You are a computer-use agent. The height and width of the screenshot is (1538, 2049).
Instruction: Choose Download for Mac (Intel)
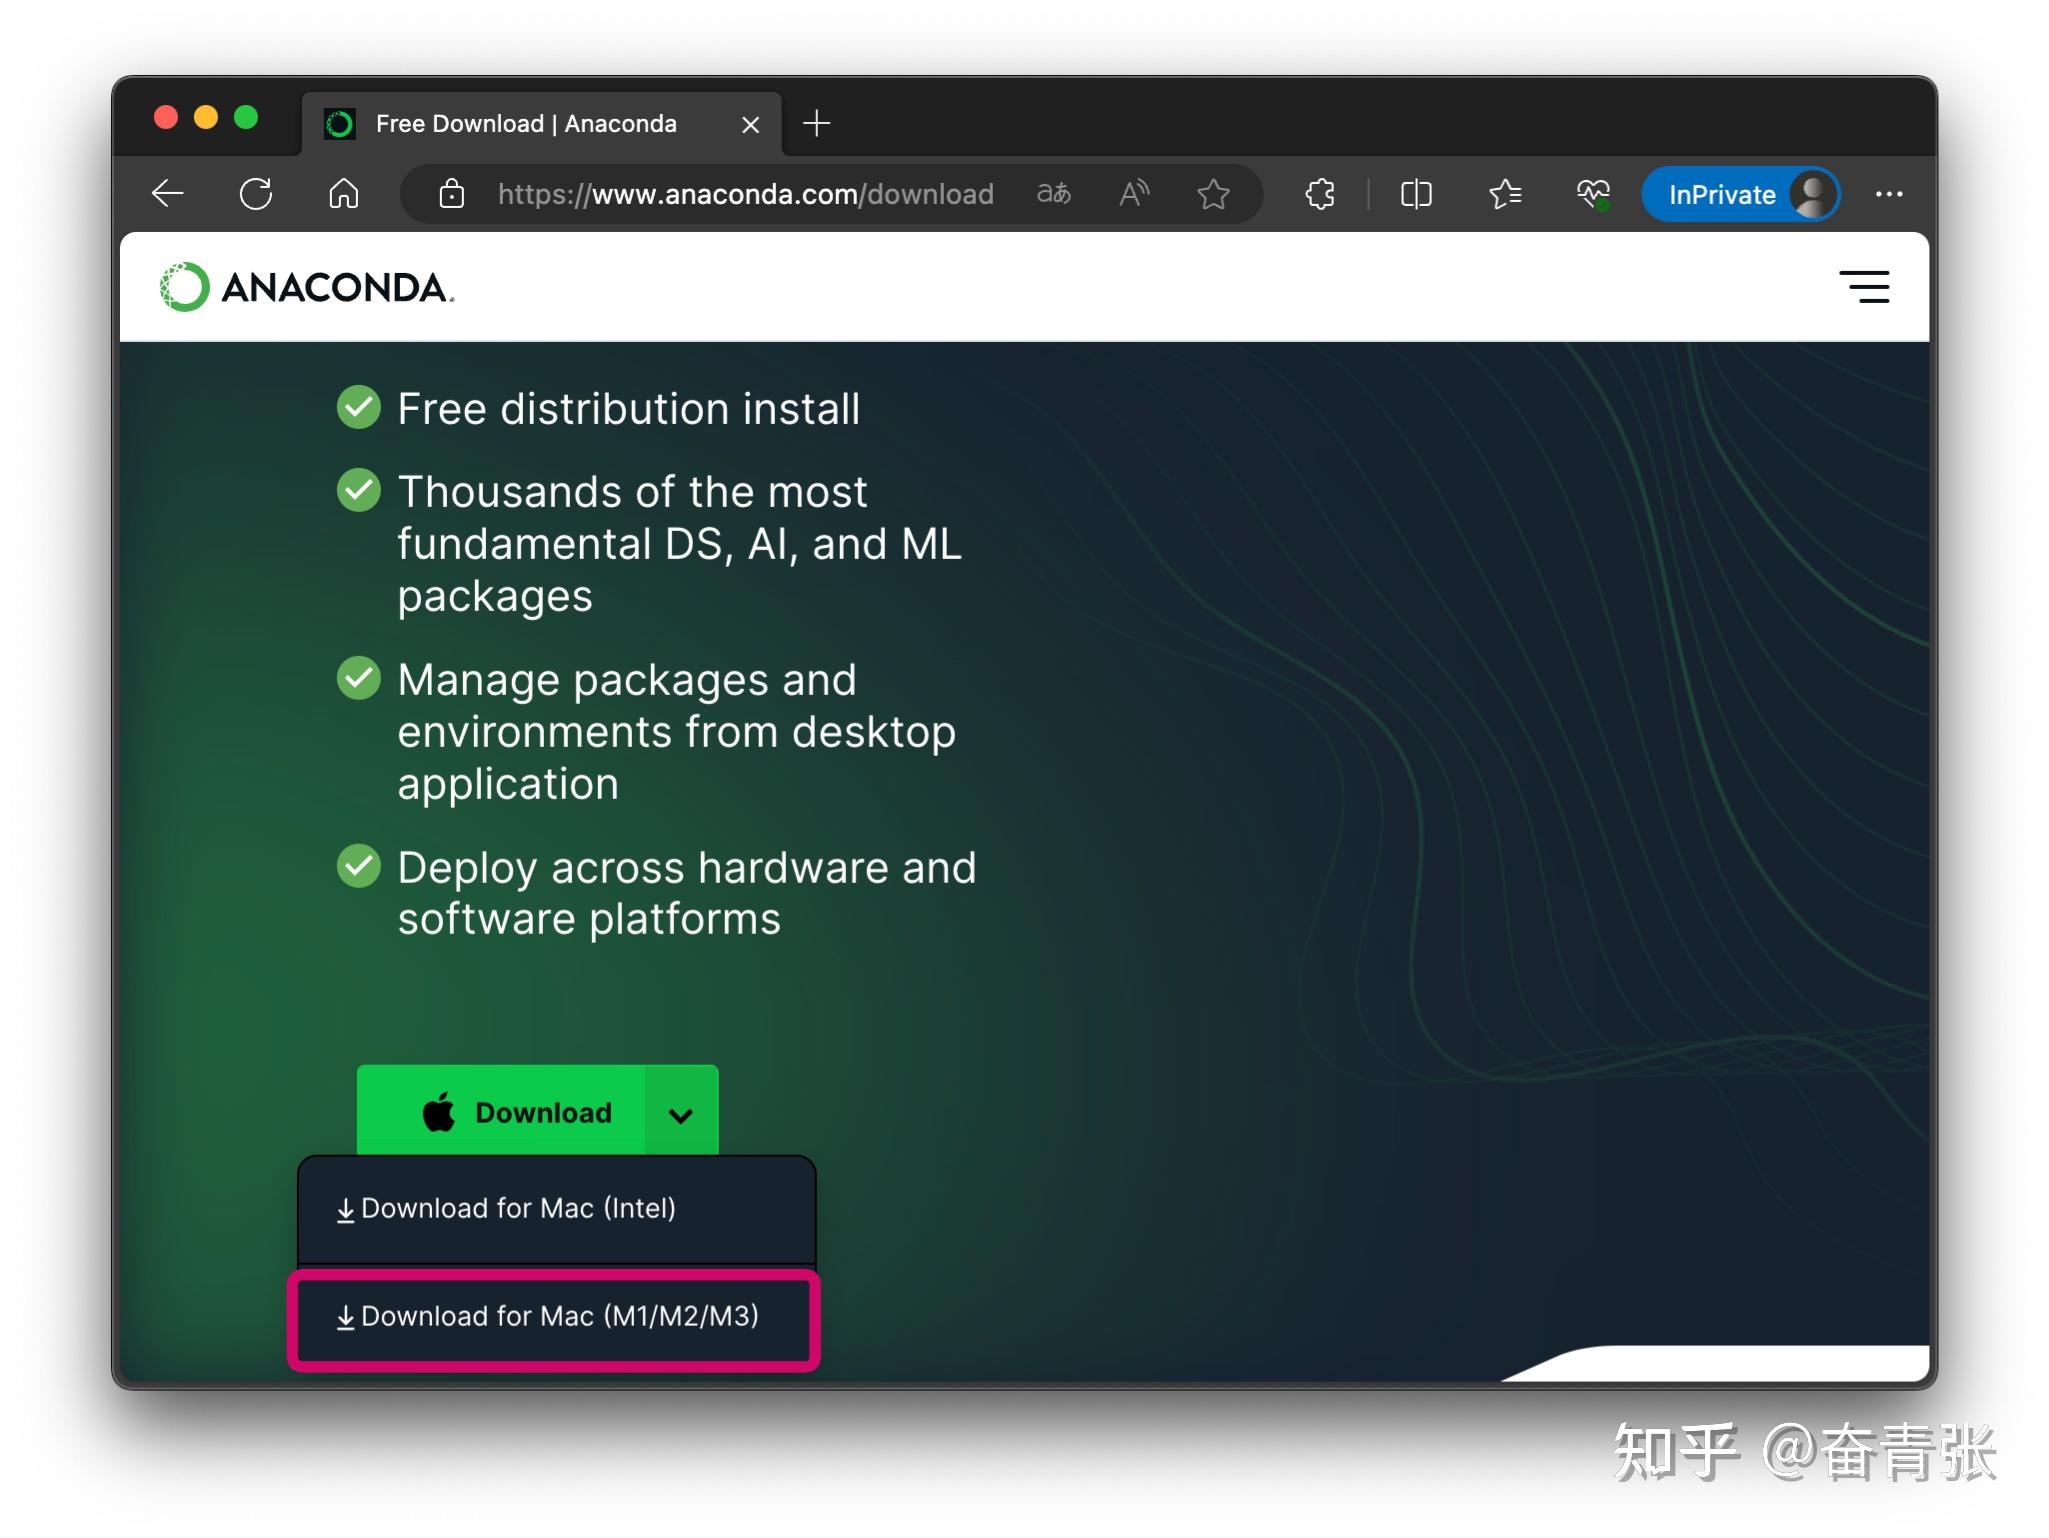[x=517, y=1208]
